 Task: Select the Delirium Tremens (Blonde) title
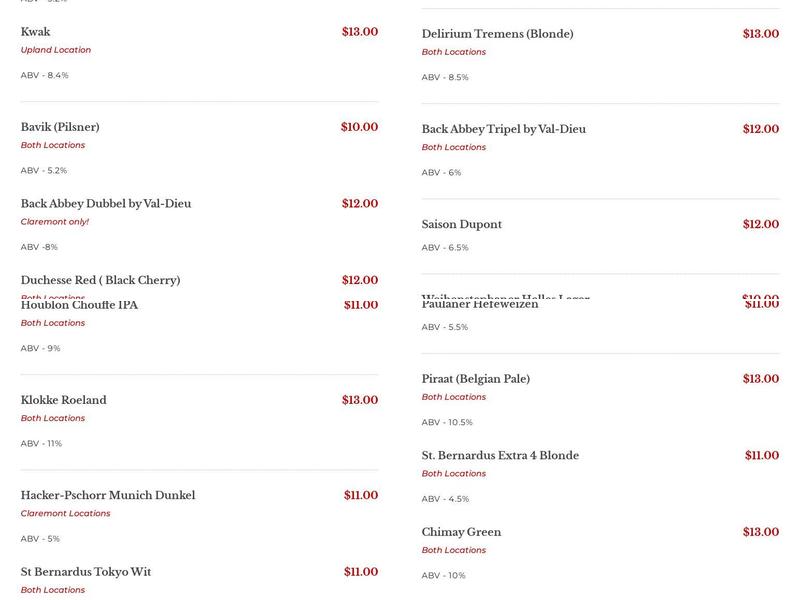(x=497, y=34)
